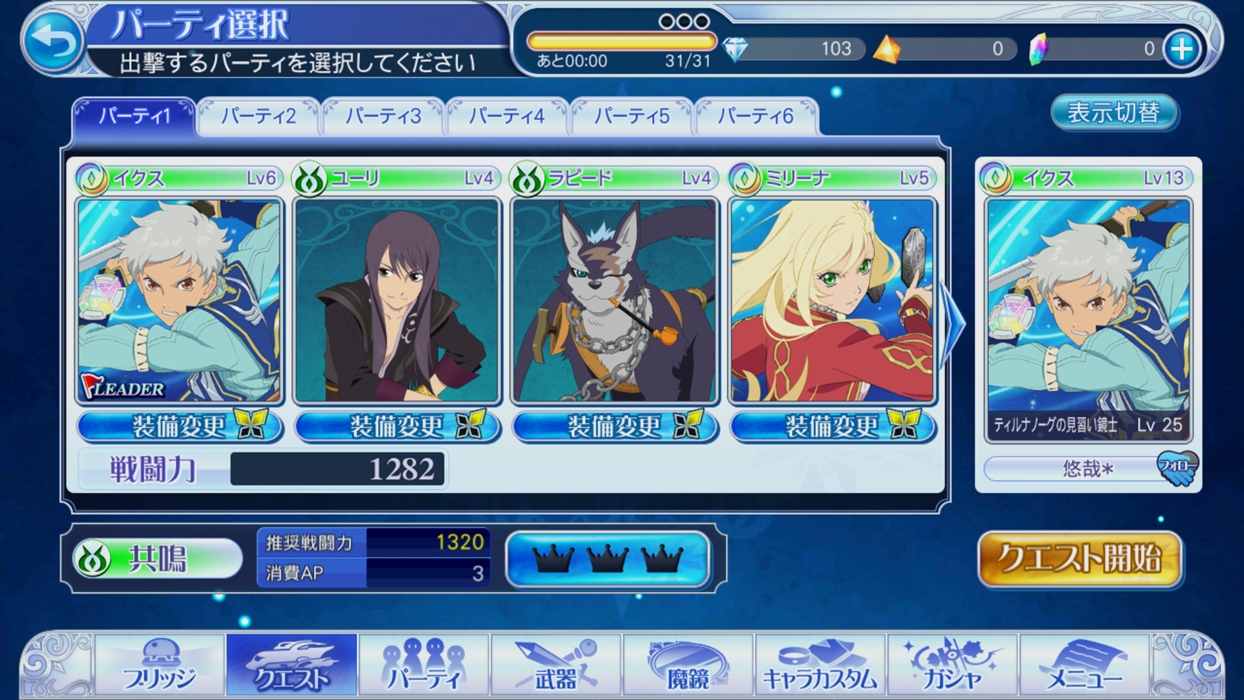The image size is (1244, 700).
Task: Toggle follow heart for 悠哉*
Action: [x=1177, y=468]
